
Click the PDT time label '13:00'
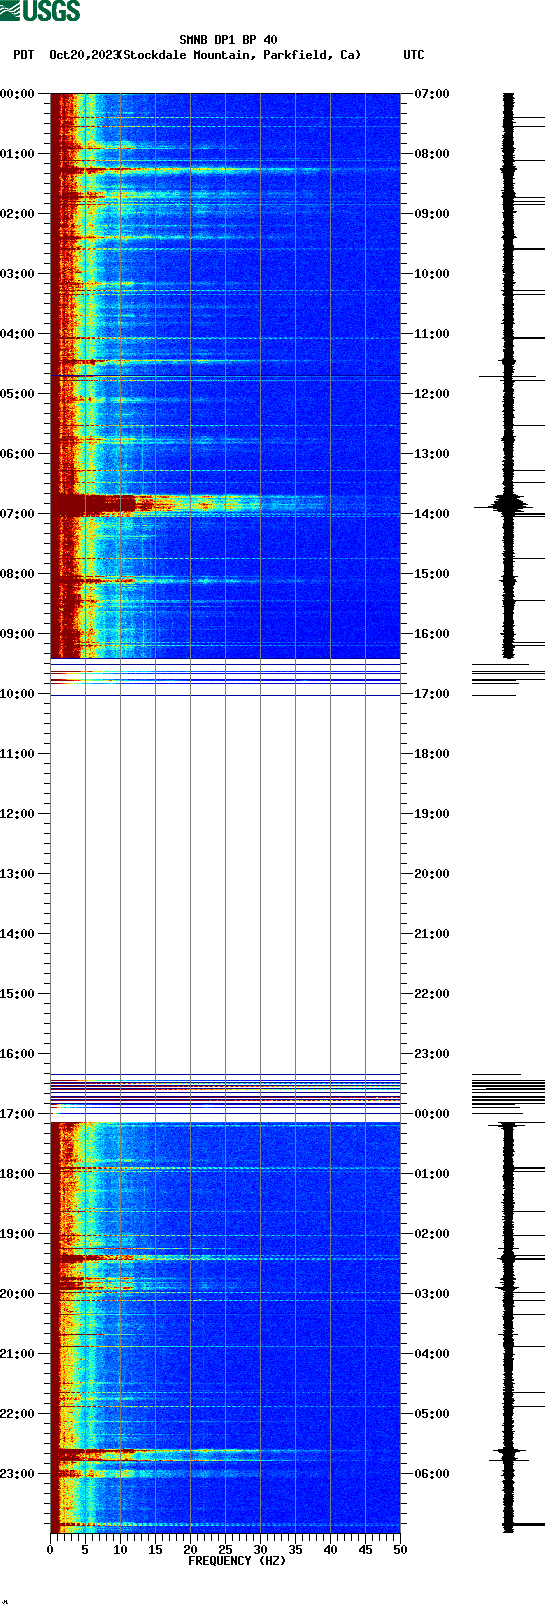tap(18, 874)
